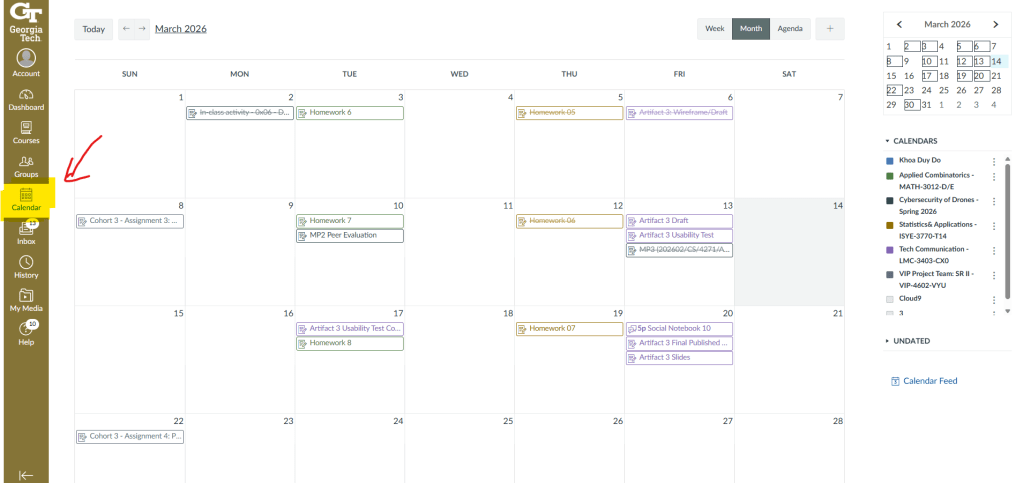Image resolution: width=1023 pixels, height=483 pixels.
Task: Open the Groups icon in sidebar
Action: coord(26,161)
